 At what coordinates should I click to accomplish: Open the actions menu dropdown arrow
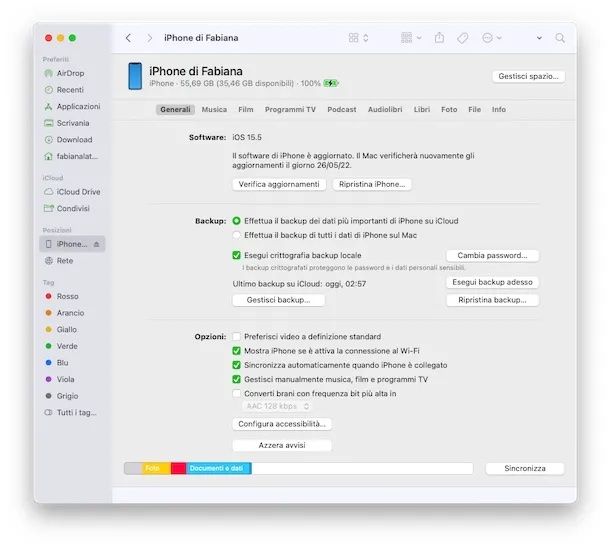[499, 38]
